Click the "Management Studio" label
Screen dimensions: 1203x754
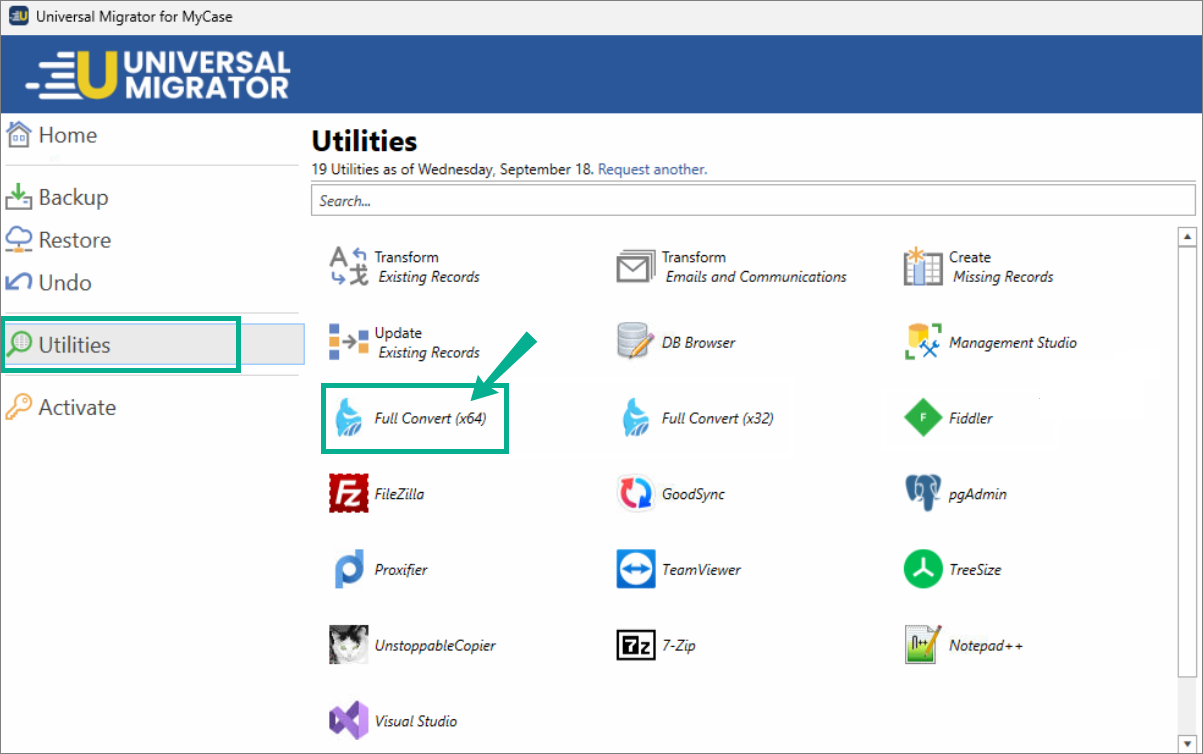[1013, 343]
